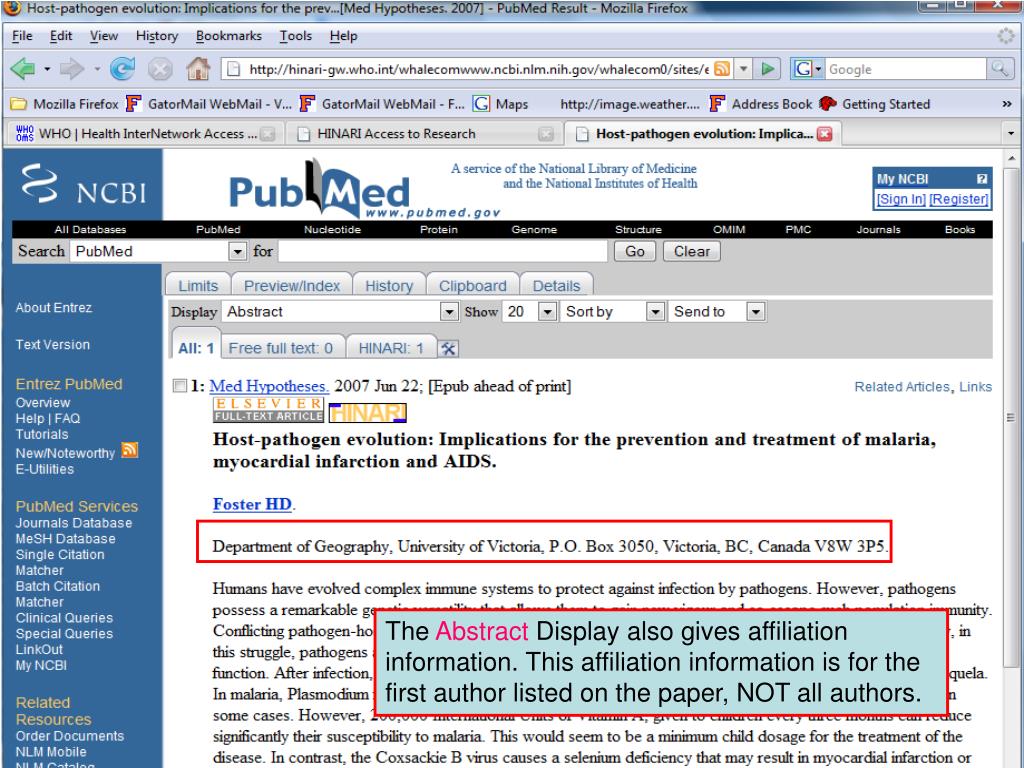Viewport: 1024px width, 768px height.
Task: Open the Mozilla Firefox bookmarks folder
Action: 65,104
